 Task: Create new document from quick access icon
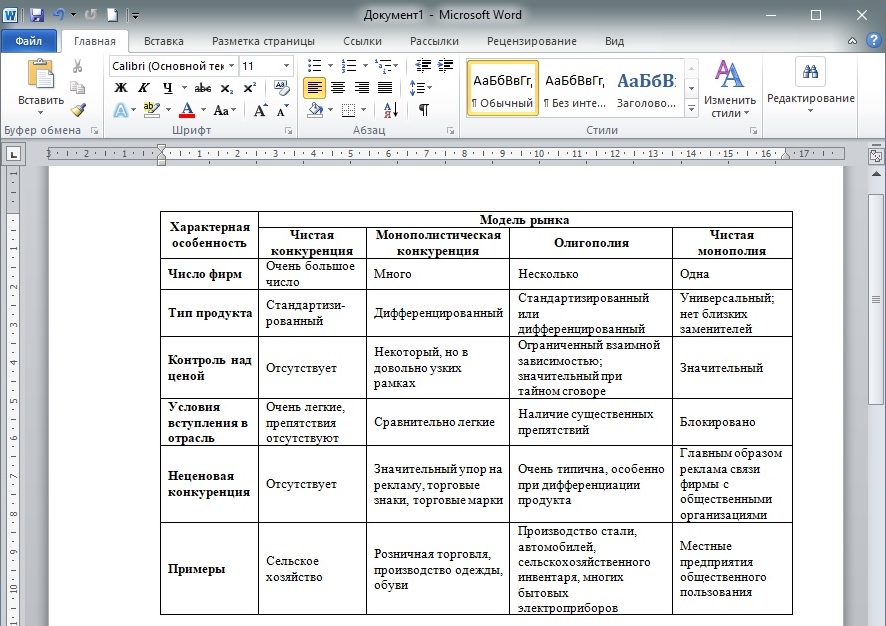[x=112, y=15]
